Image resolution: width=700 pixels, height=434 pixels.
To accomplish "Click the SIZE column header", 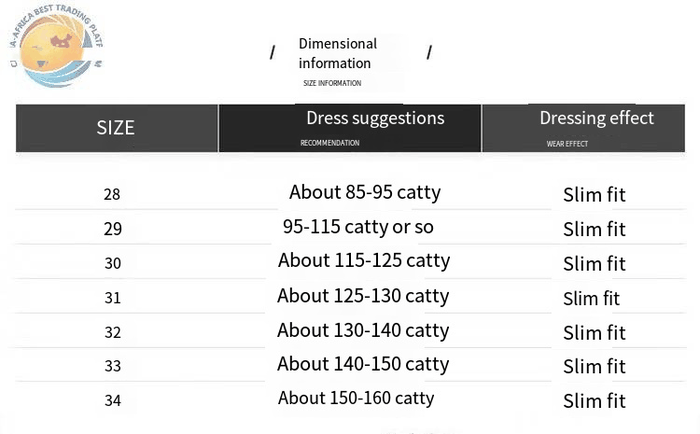I will 116,128.
